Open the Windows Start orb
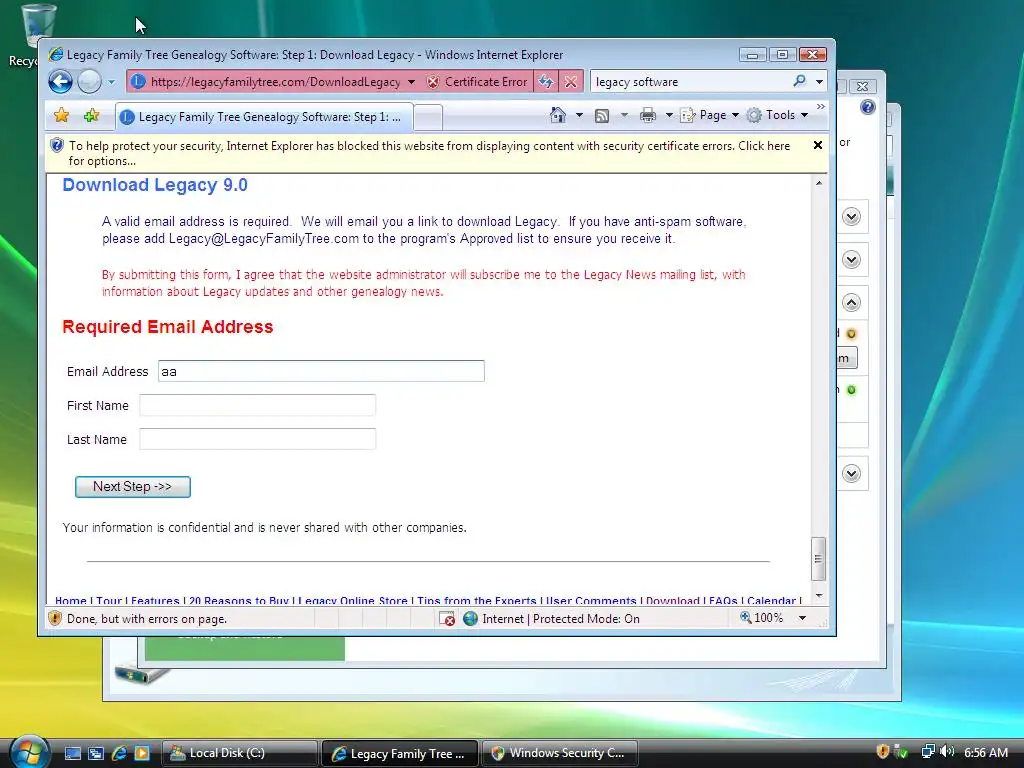Image resolution: width=1024 pixels, height=768 pixels. coord(29,752)
